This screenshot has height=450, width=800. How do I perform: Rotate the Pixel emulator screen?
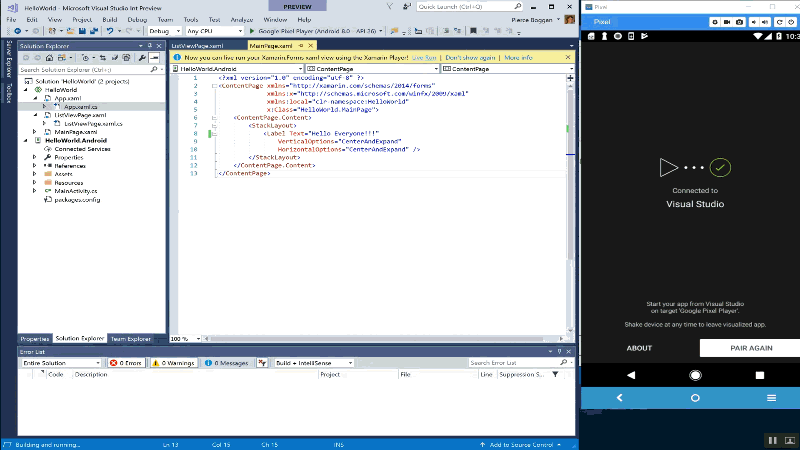click(780, 22)
